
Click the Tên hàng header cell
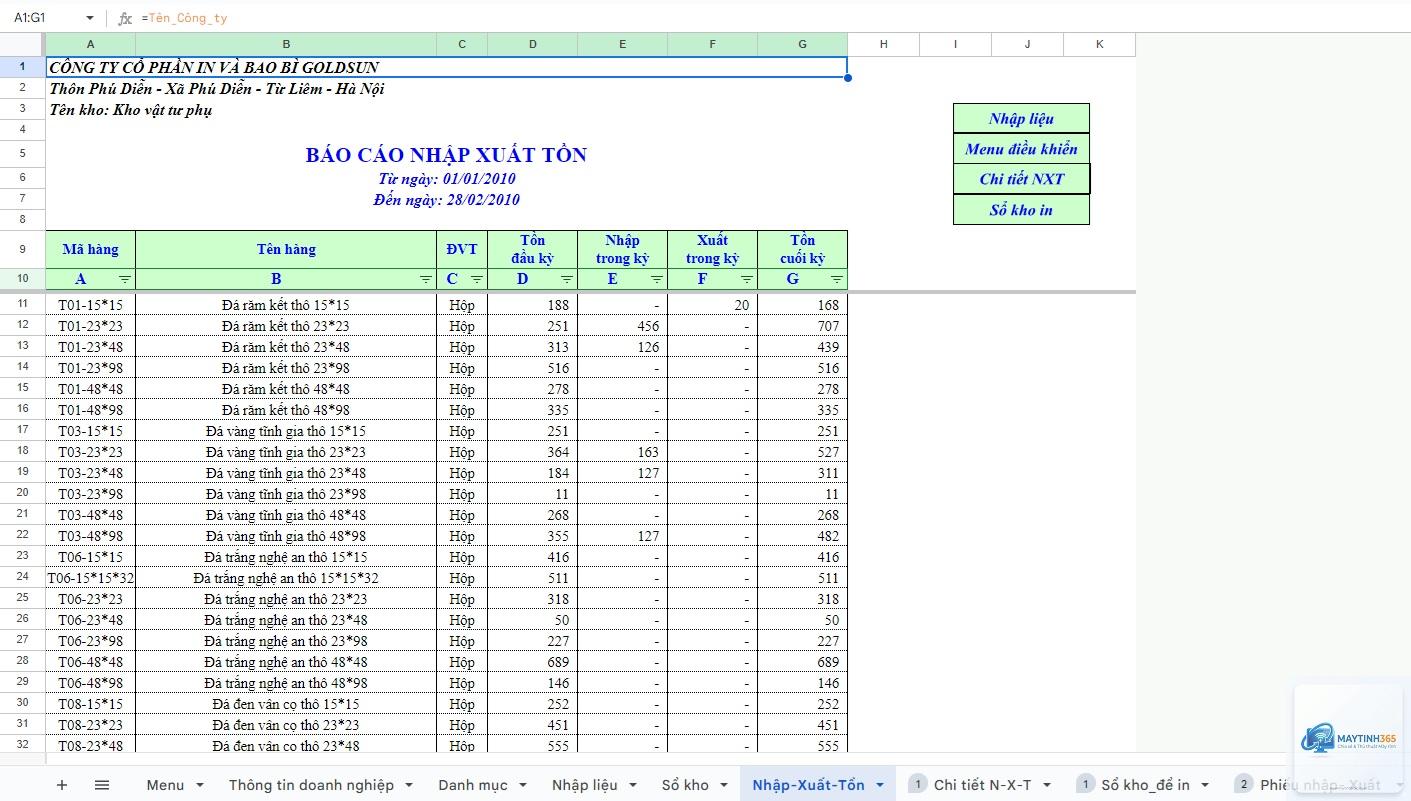286,249
